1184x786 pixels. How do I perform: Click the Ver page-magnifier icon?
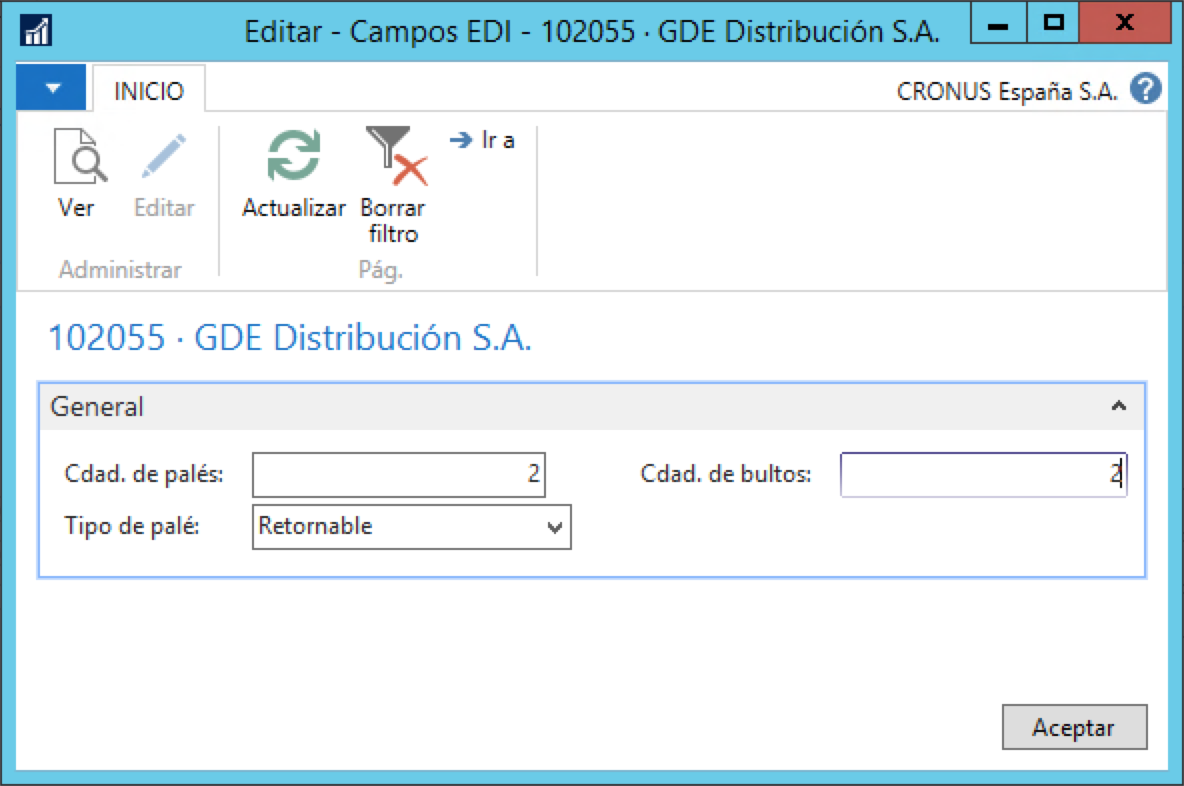pos(80,156)
